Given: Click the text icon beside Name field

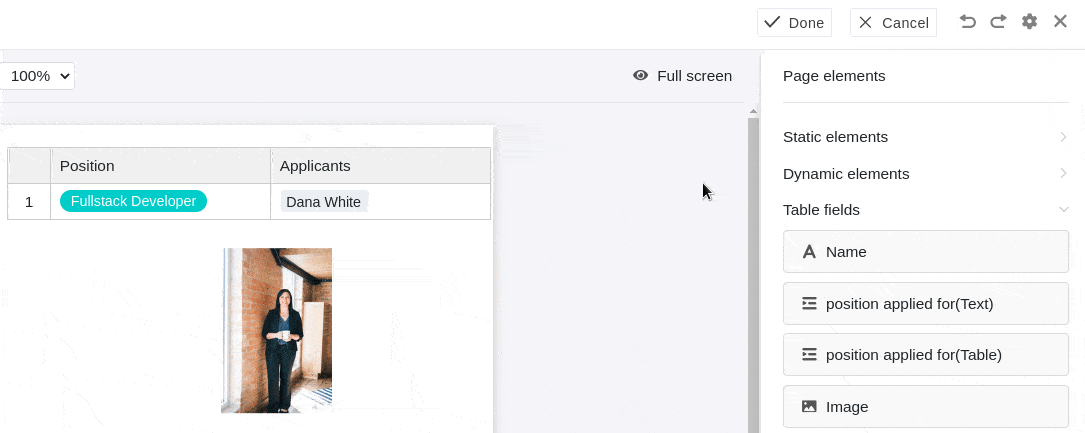Looking at the screenshot, I should point(809,252).
